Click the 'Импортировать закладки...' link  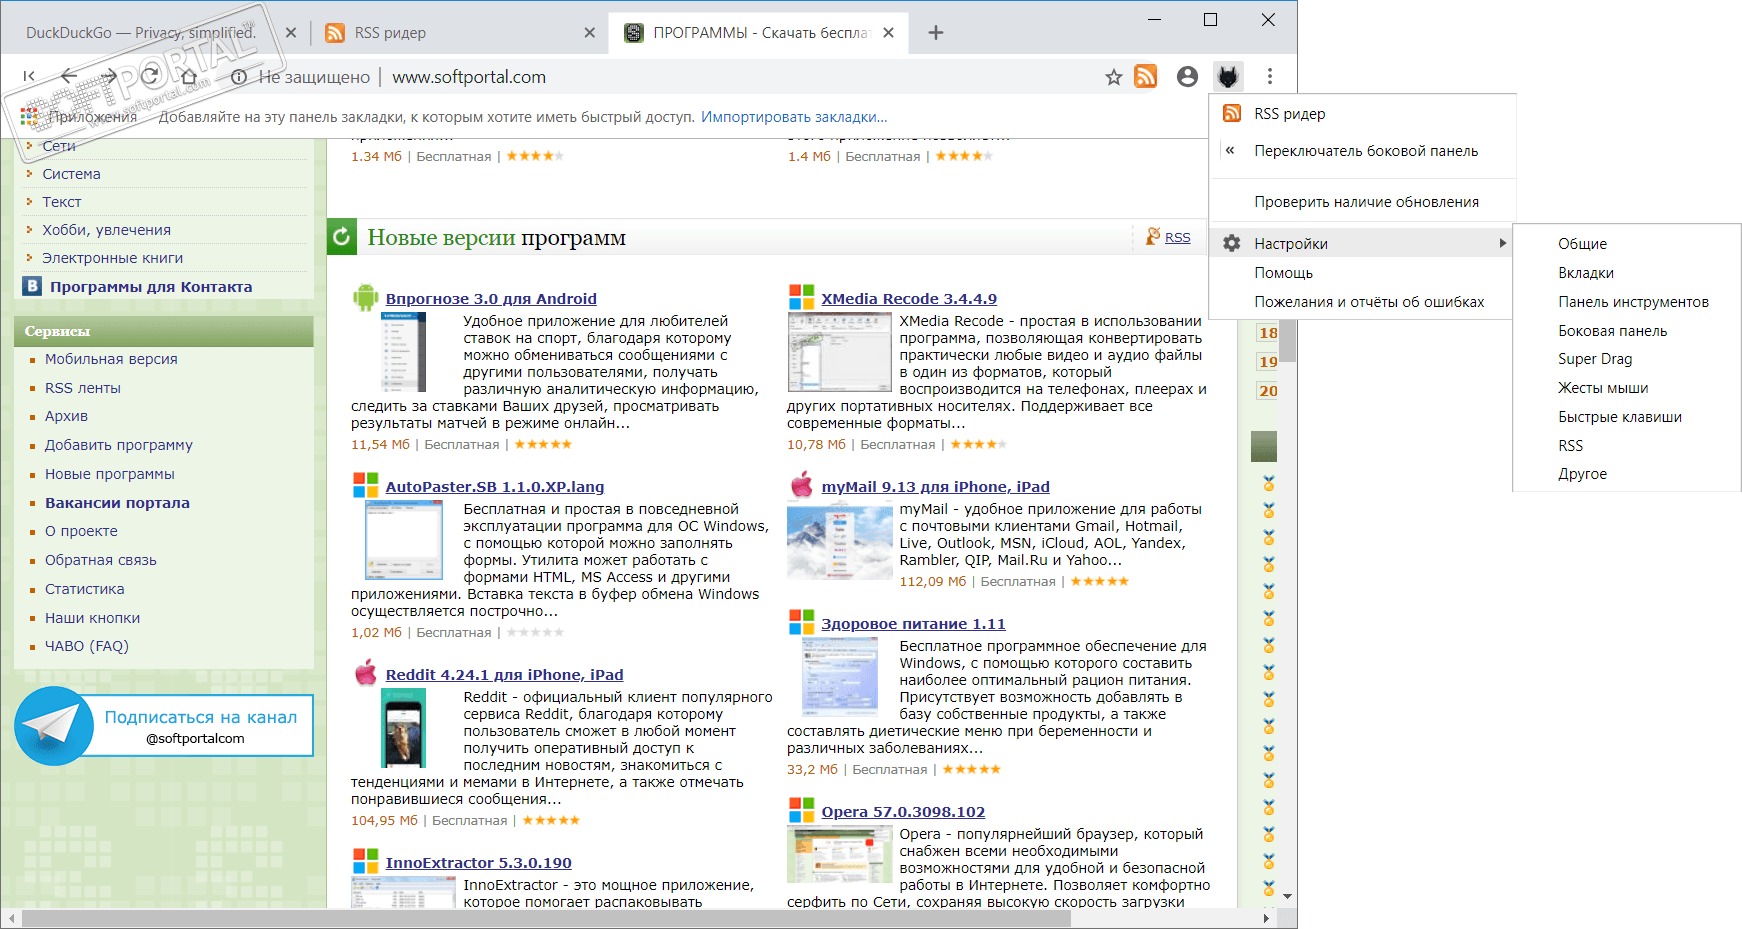click(x=794, y=117)
